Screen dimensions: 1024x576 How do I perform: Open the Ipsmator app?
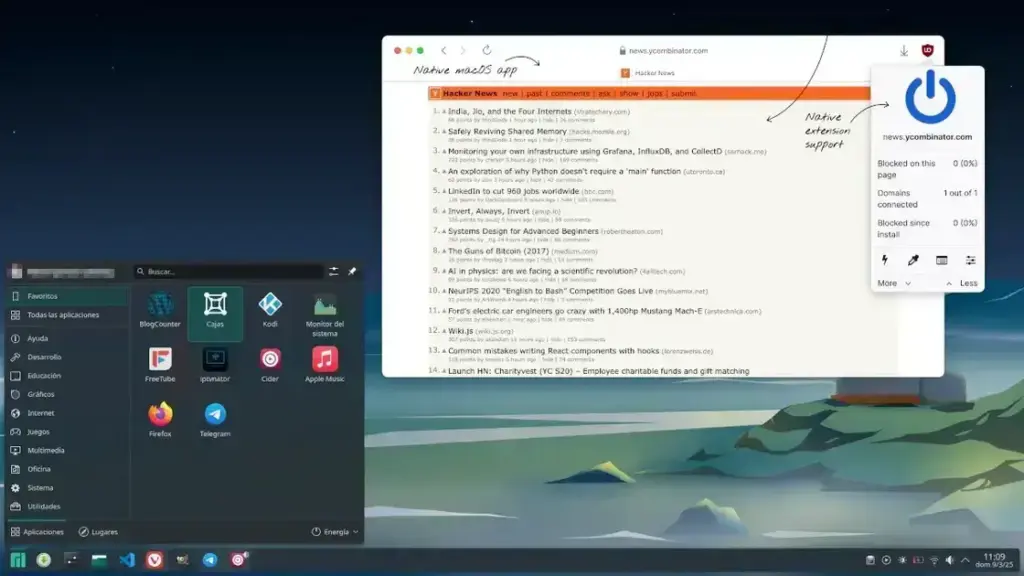click(x=215, y=365)
